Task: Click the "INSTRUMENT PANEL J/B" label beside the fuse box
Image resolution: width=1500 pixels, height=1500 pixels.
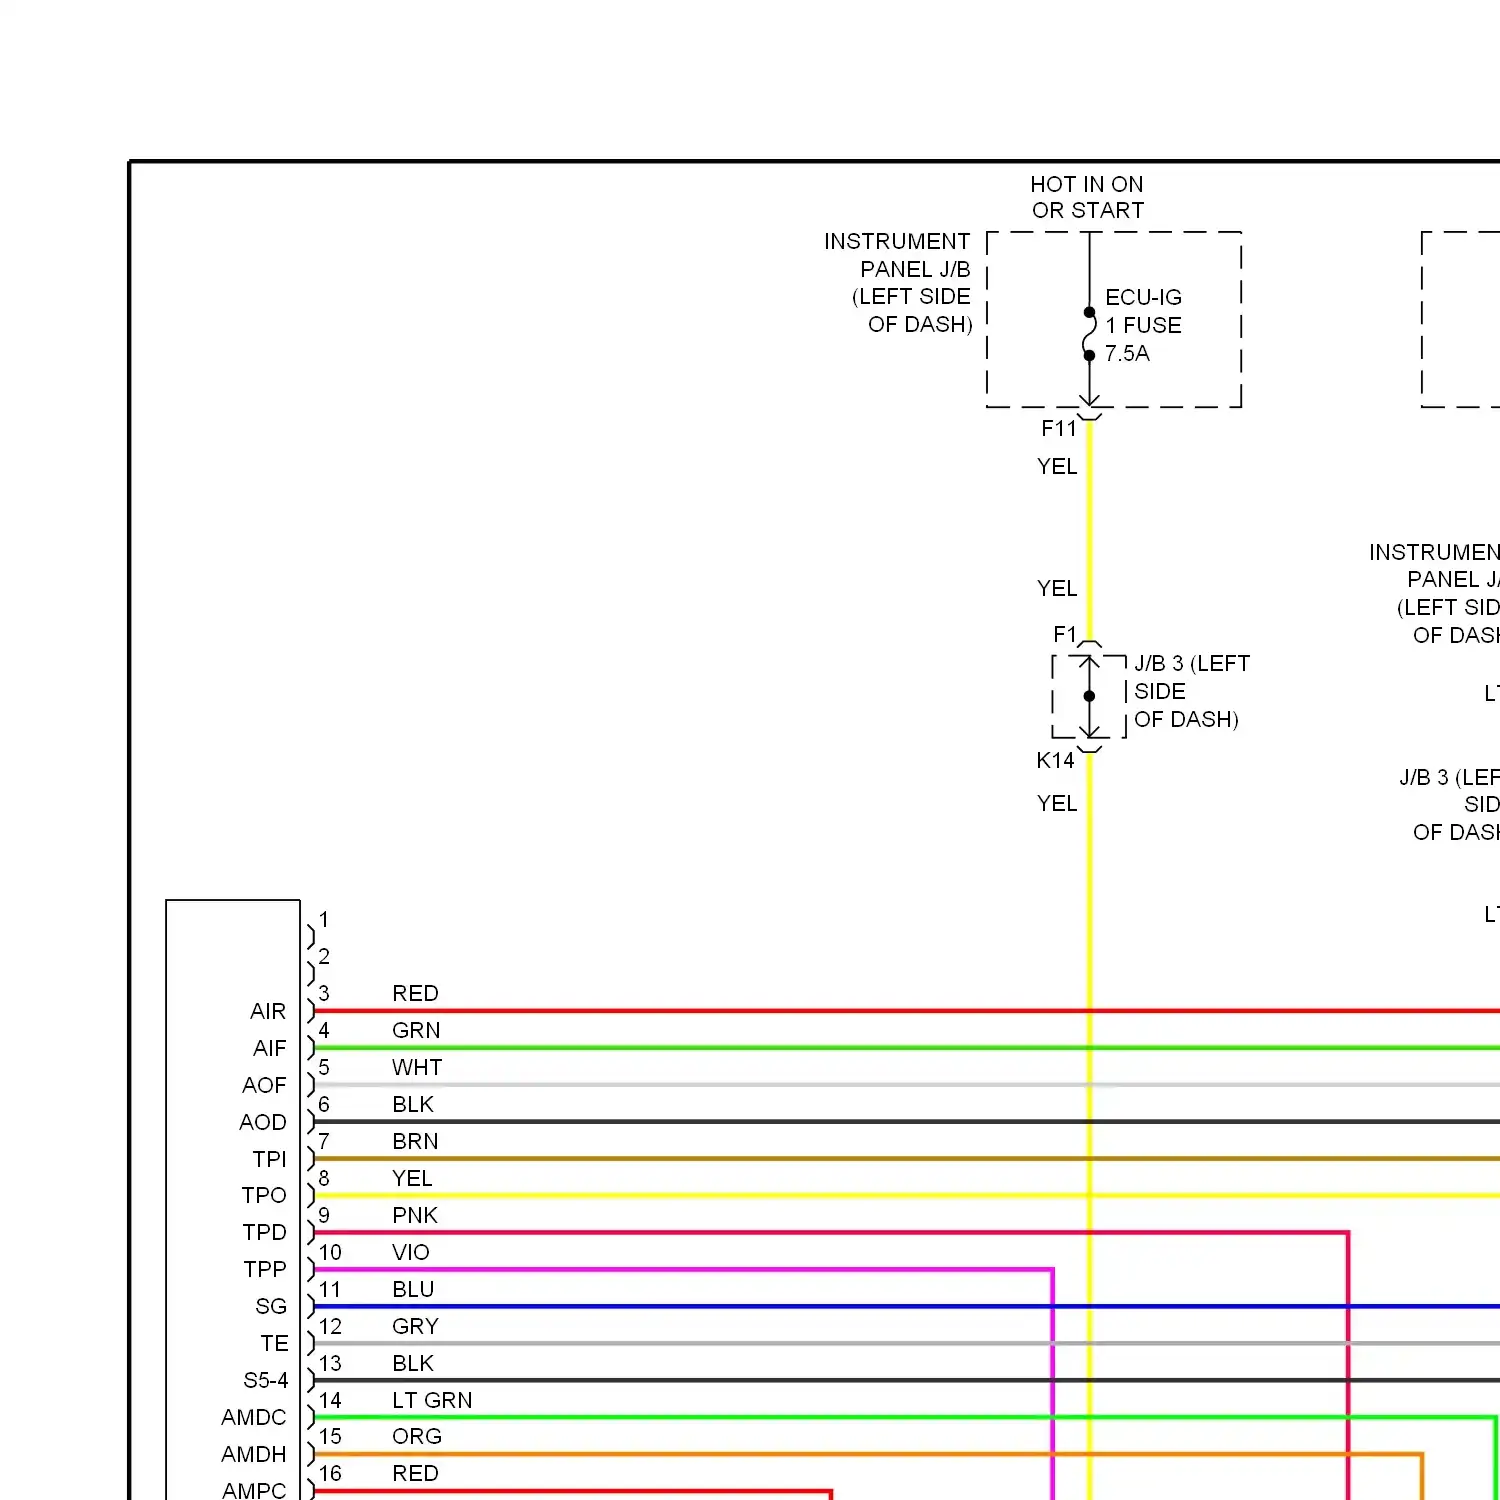Action: pyautogui.click(x=897, y=283)
